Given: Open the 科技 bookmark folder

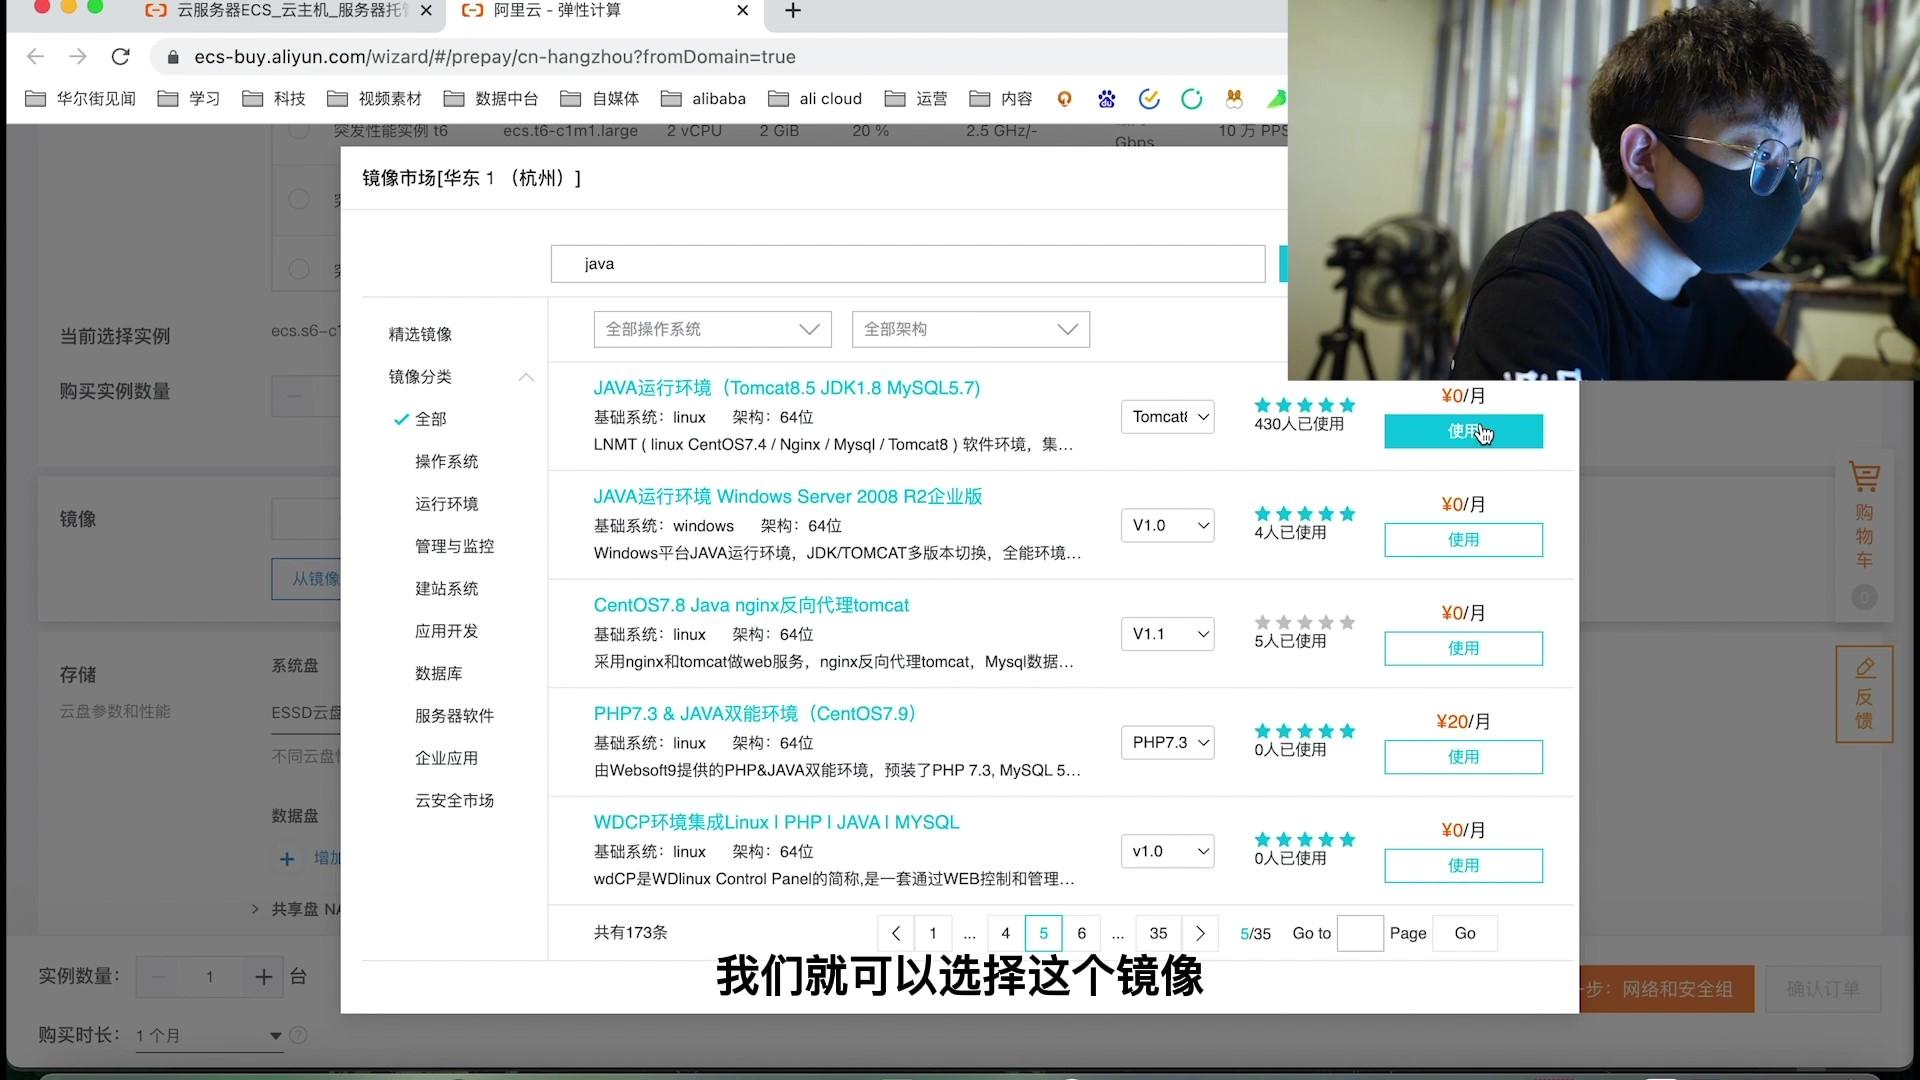Looking at the screenshot, I should (x=274, y=98).
